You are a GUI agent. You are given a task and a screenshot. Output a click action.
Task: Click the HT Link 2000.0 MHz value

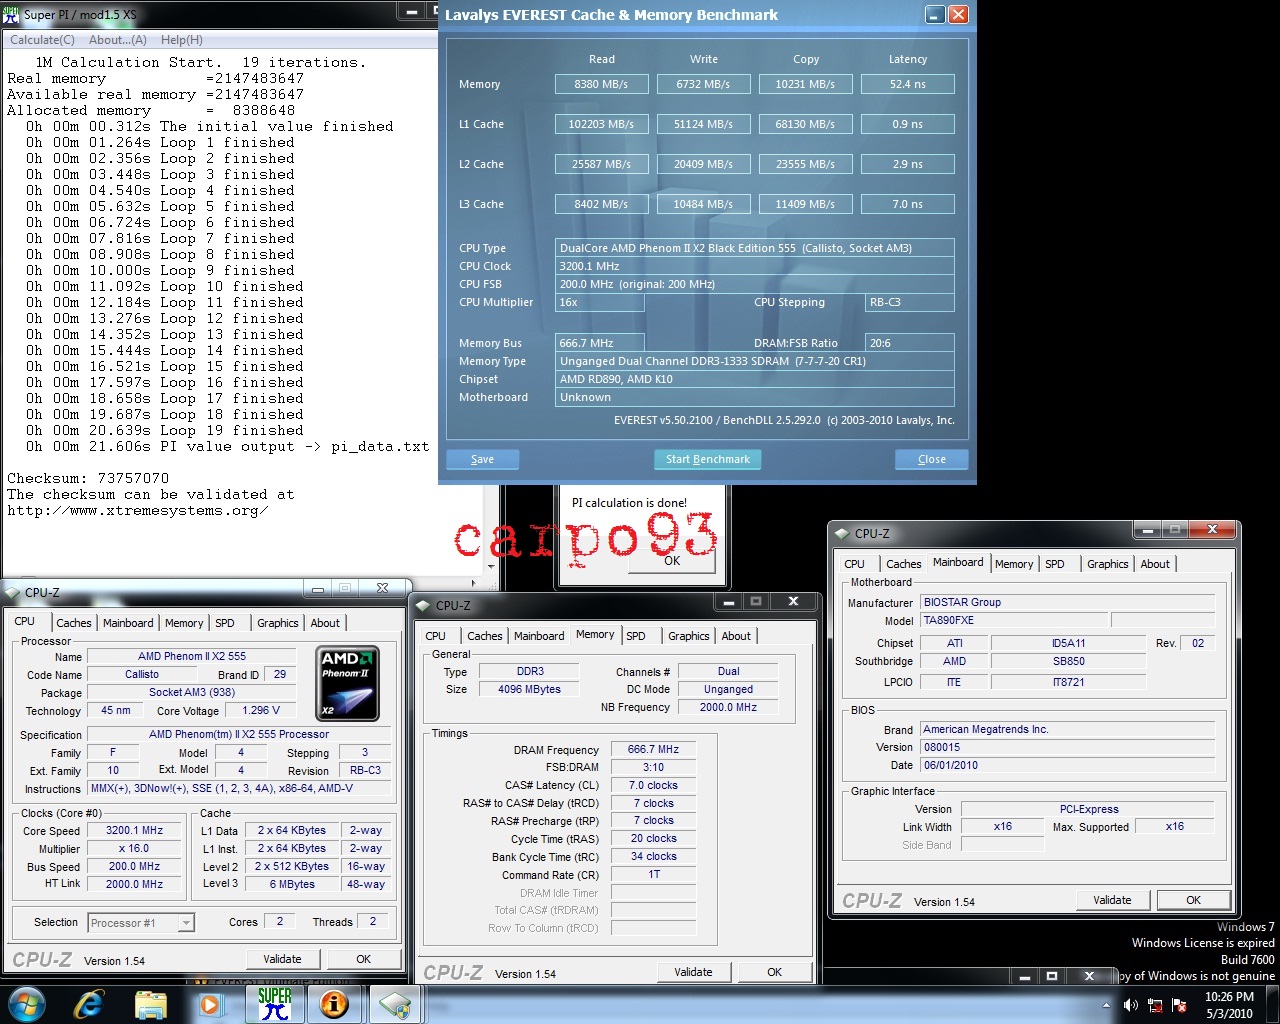point(135,884)
